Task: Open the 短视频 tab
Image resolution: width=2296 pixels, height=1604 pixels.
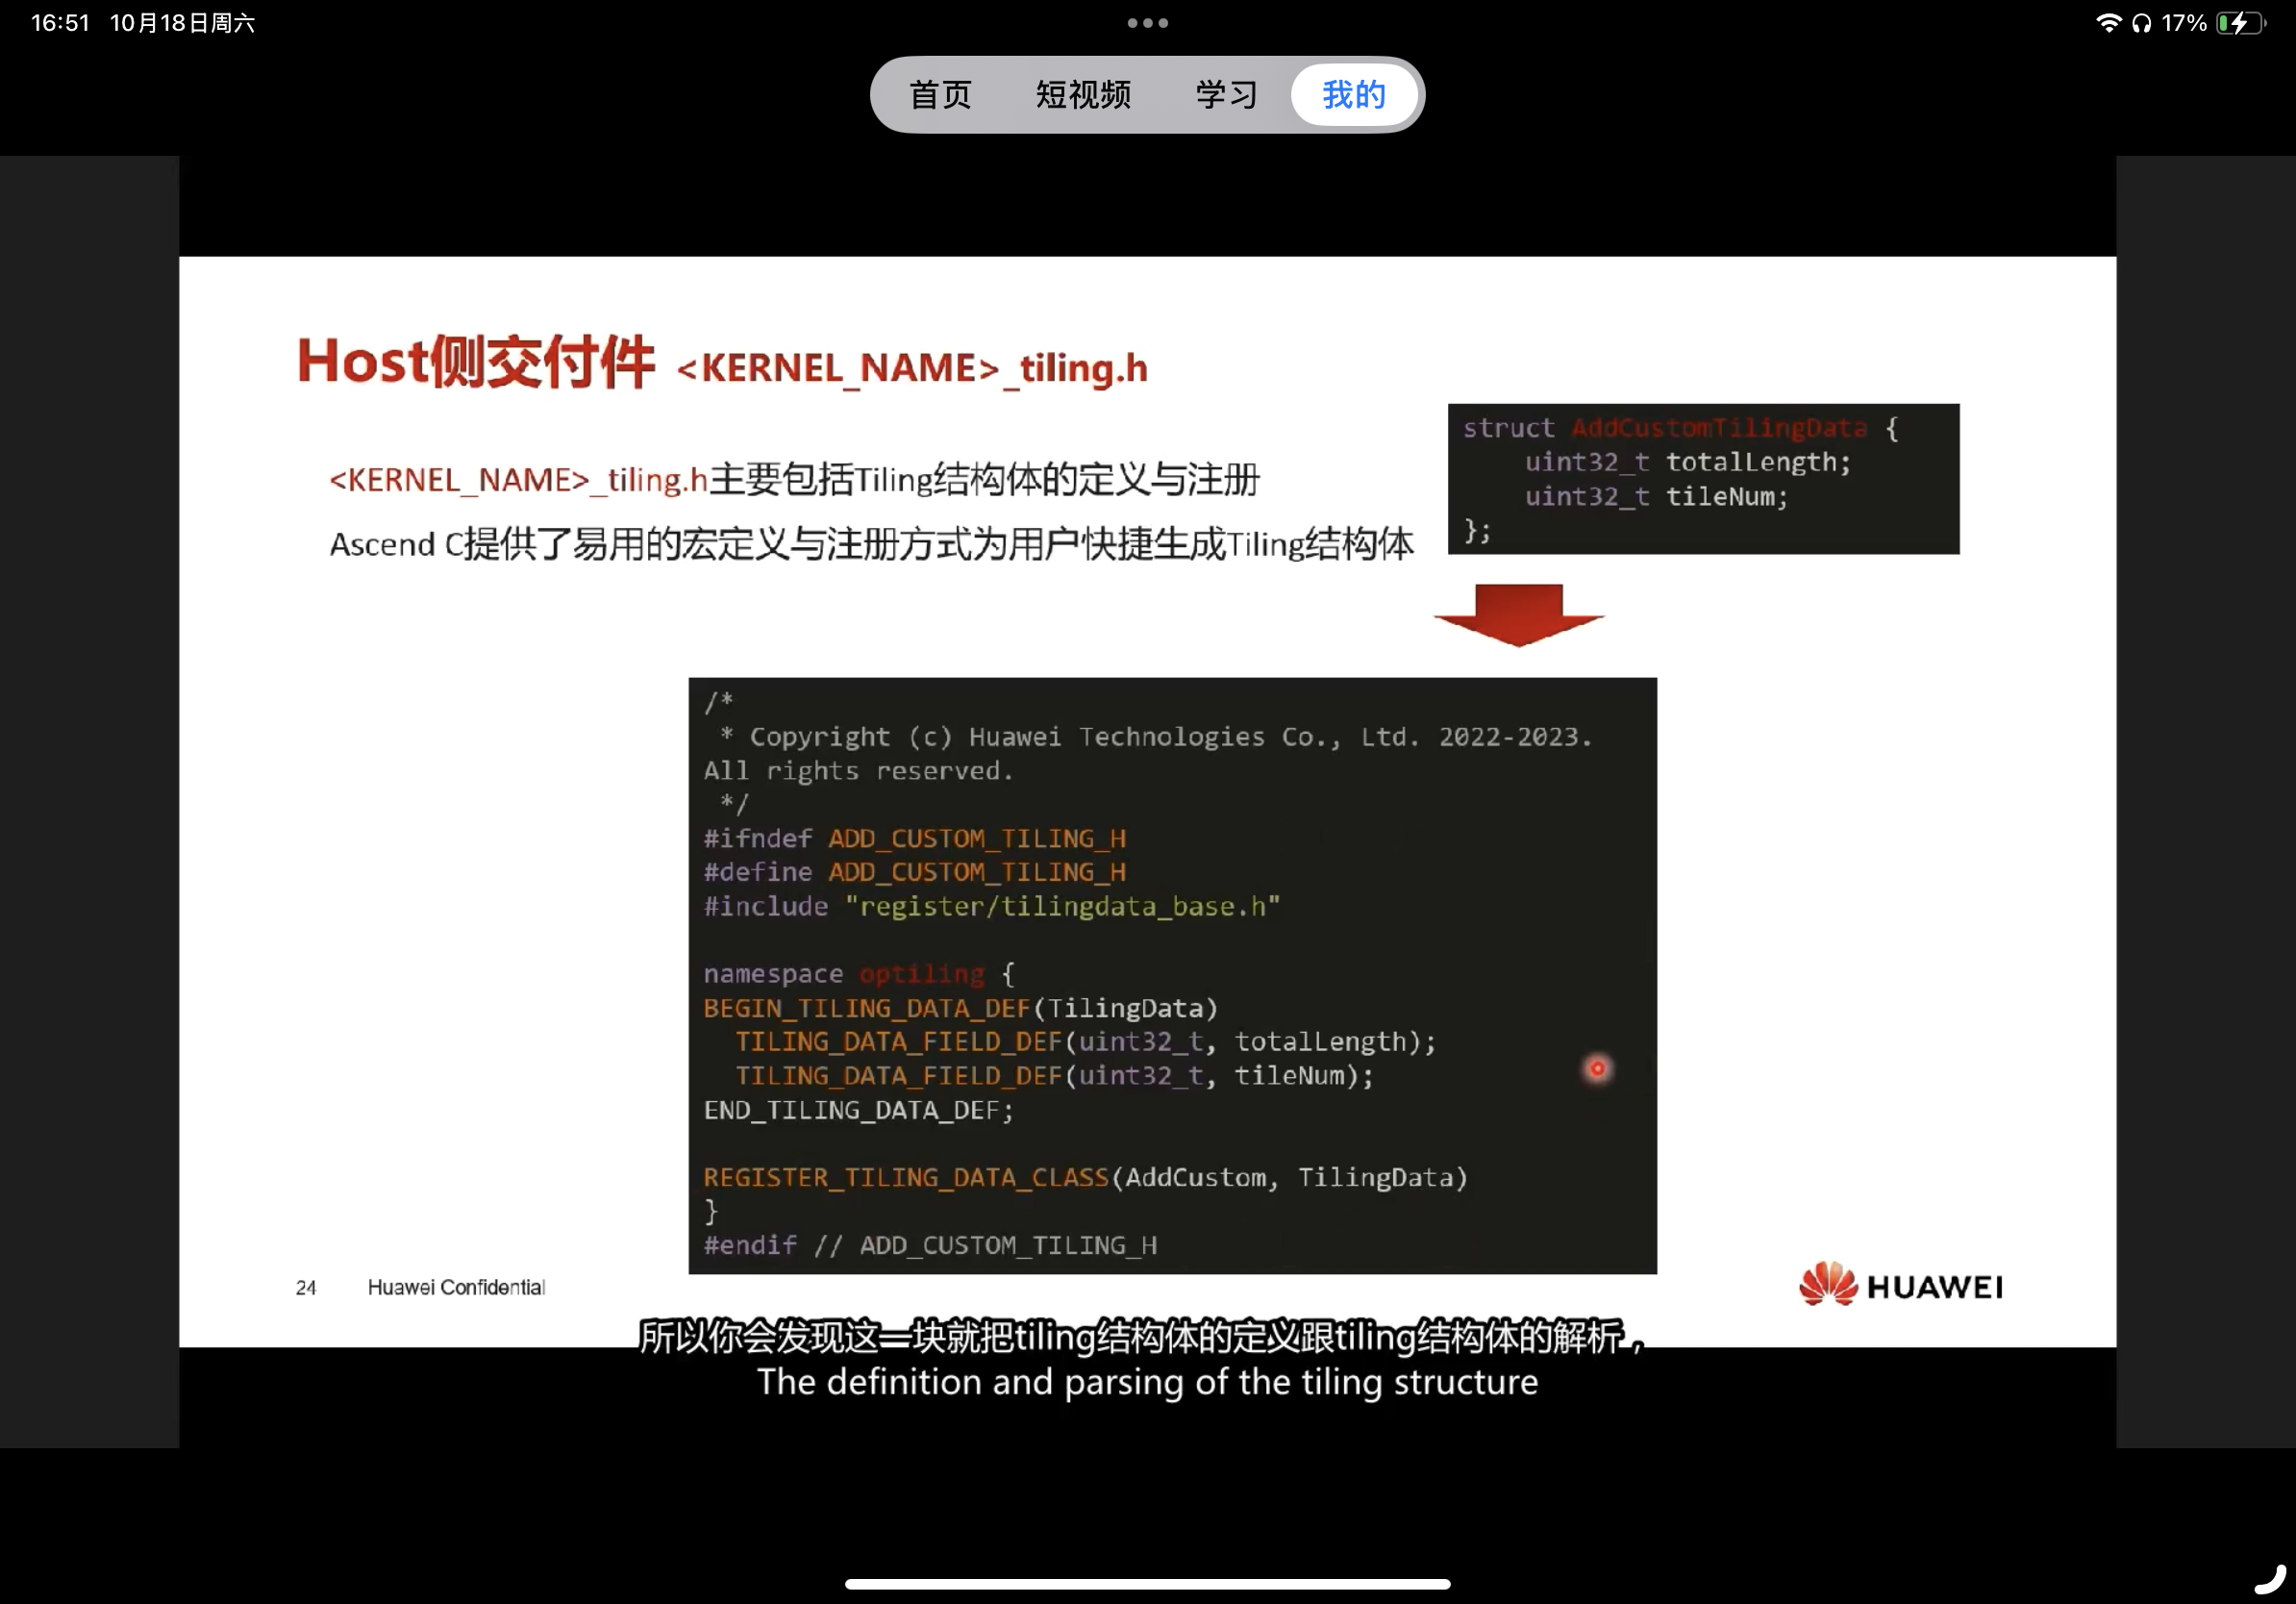Action: click(1082, 94)
